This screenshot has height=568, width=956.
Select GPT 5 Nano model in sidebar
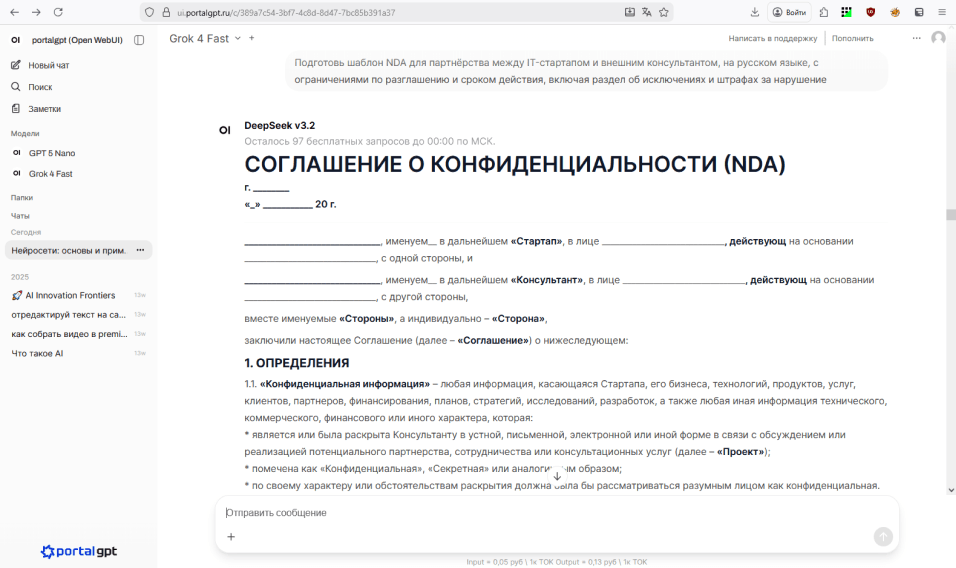tap(51, 153)
